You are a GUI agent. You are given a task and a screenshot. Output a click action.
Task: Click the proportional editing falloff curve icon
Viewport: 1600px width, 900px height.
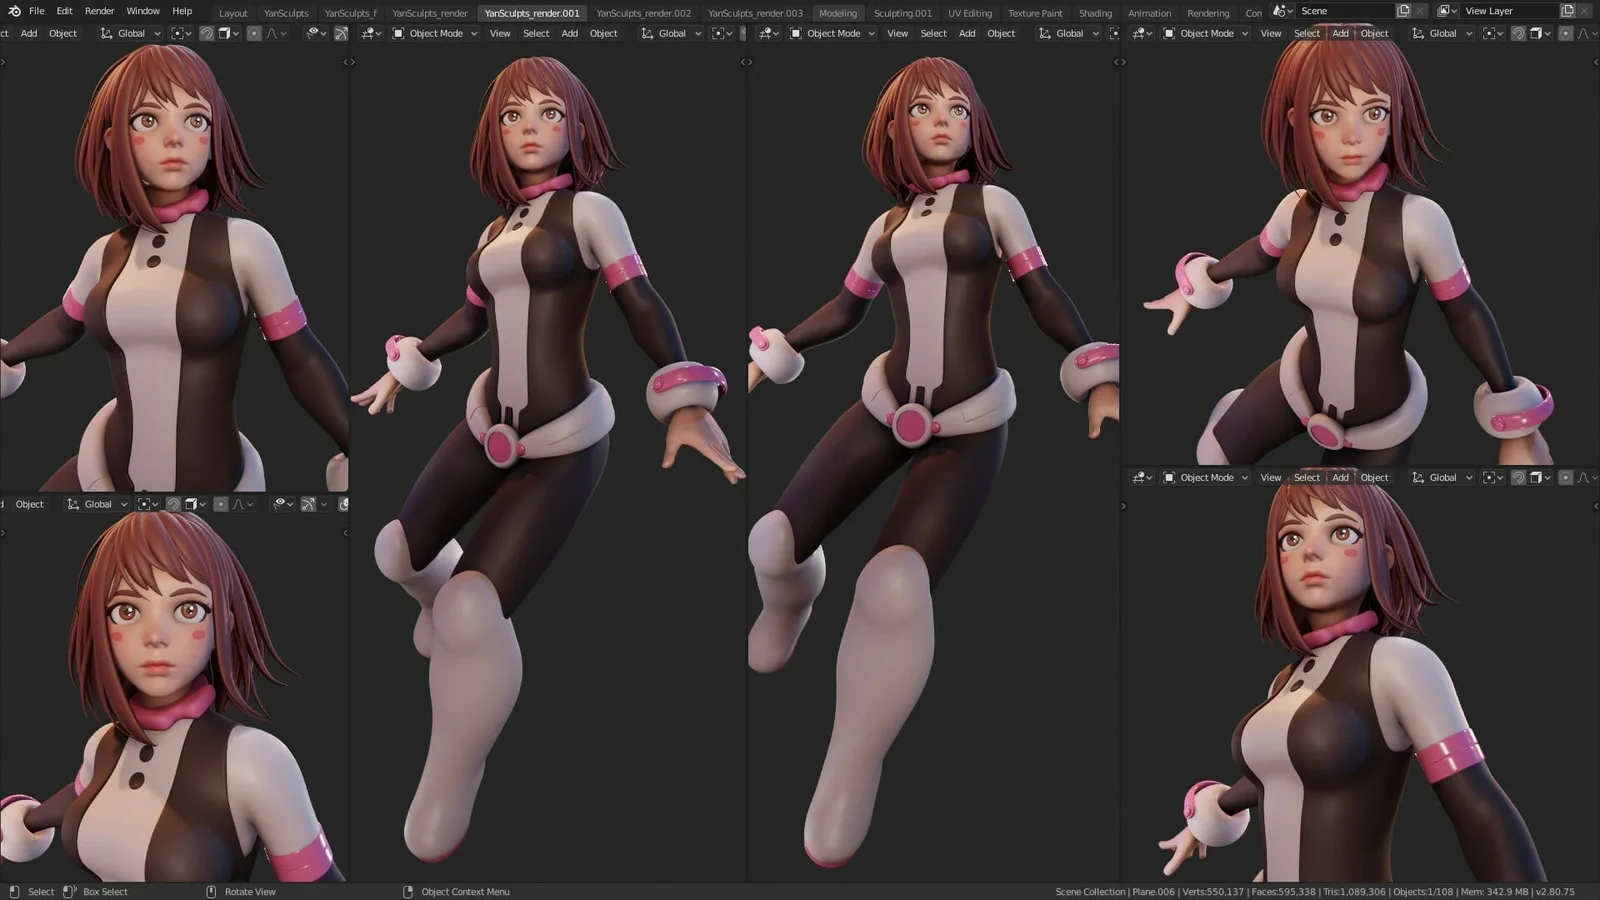(x=272, y=33)
